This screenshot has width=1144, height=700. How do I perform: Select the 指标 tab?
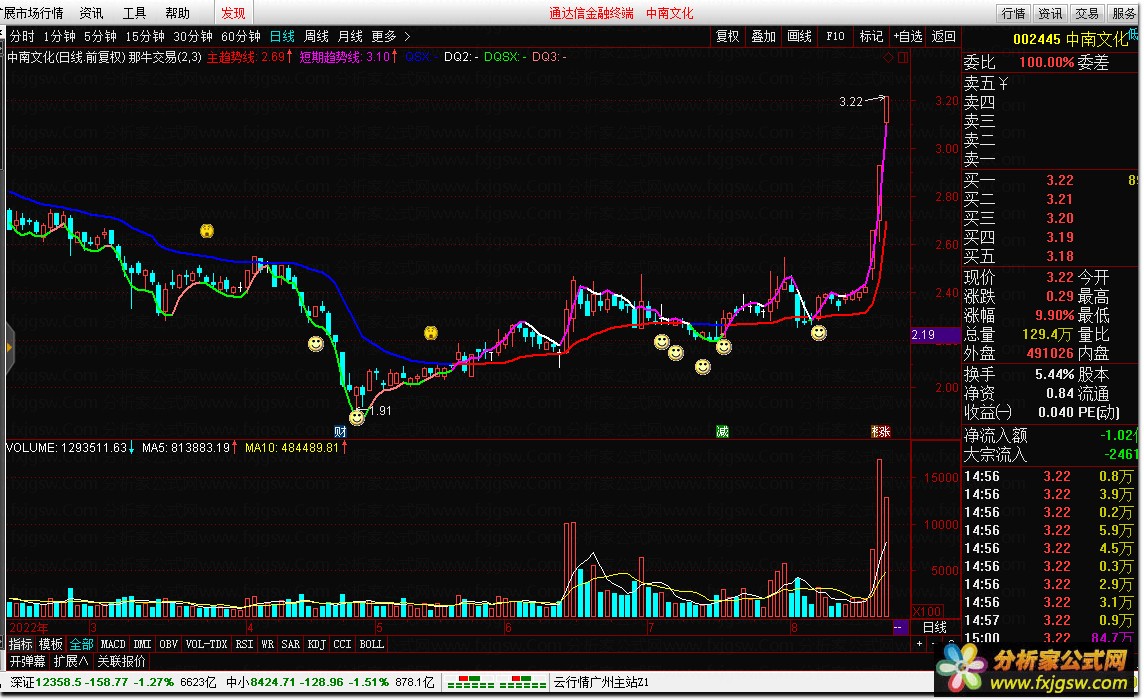click(20, 644)
